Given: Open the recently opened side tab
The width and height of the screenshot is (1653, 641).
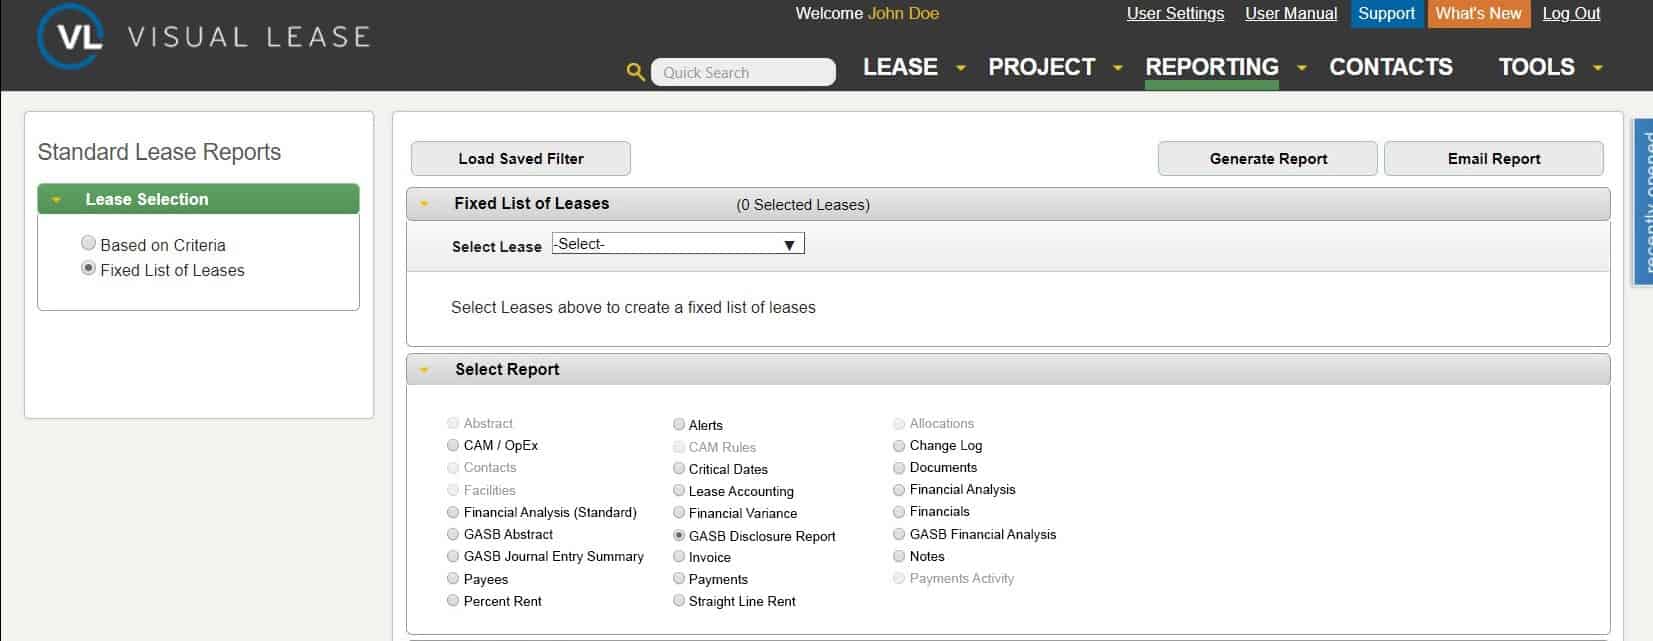Looking at the screenshot, I should (1643, 200).
